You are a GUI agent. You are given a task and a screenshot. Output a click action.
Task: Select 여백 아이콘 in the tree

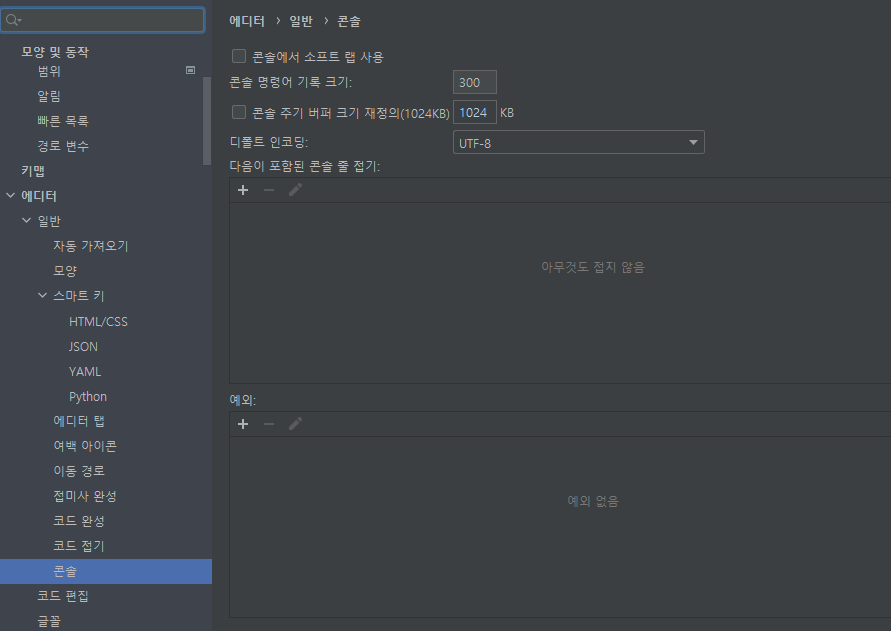pos(85,446)
